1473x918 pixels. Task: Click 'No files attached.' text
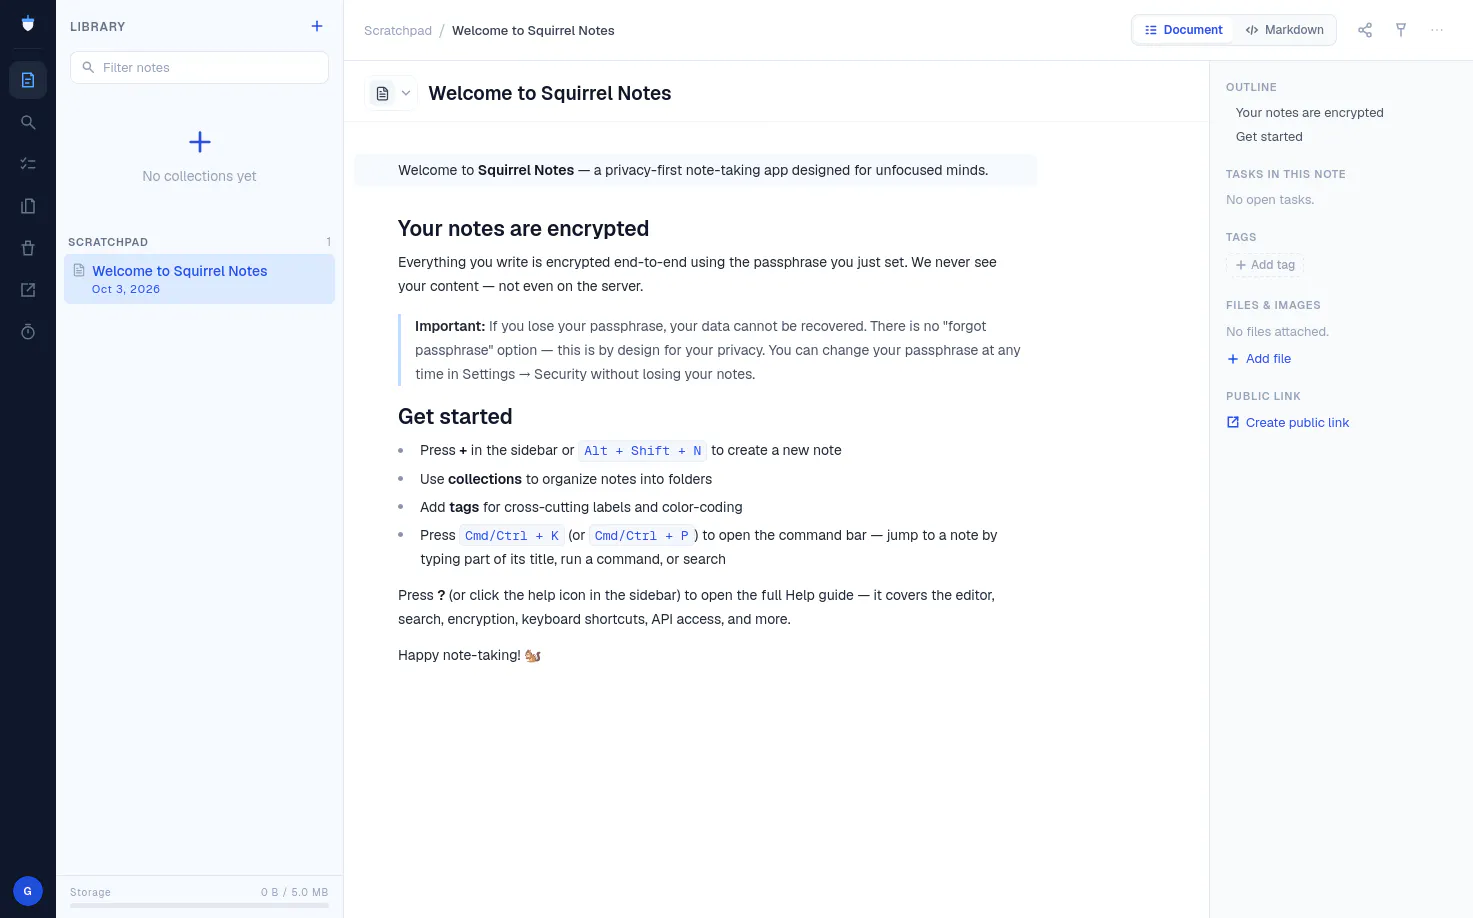coord(1277,332)
